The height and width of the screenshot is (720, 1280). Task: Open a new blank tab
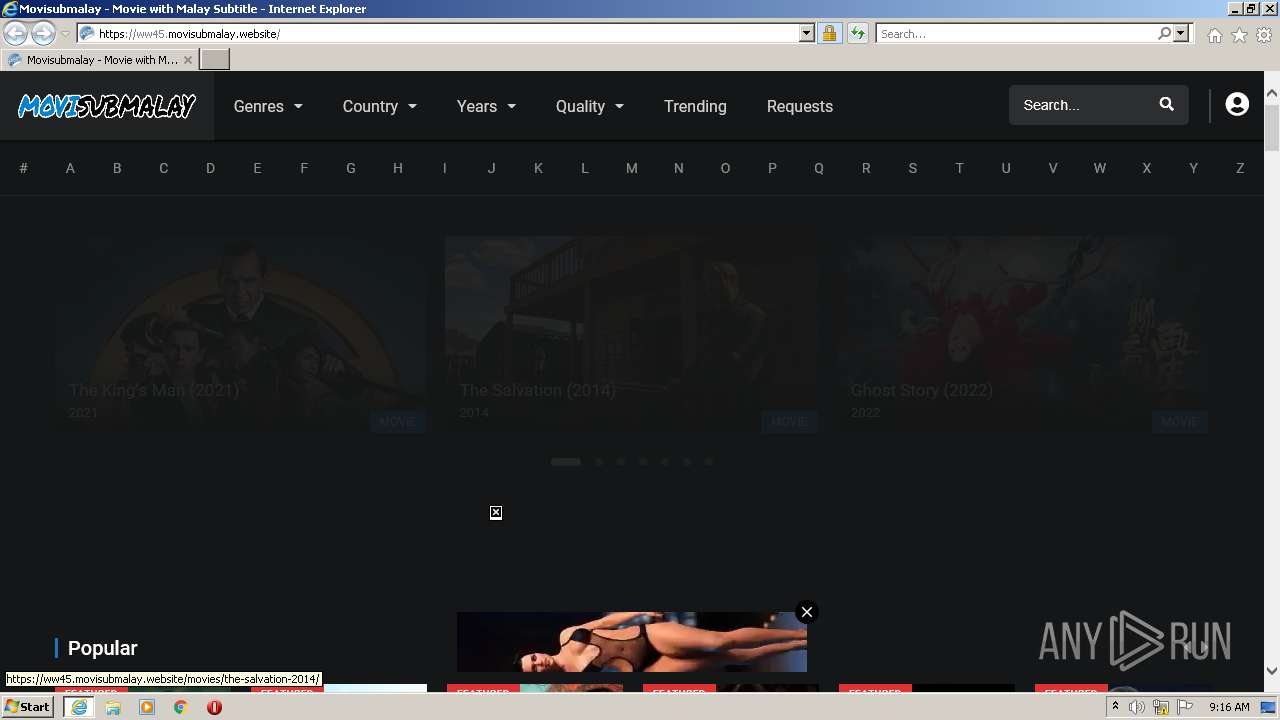(215, 60)
